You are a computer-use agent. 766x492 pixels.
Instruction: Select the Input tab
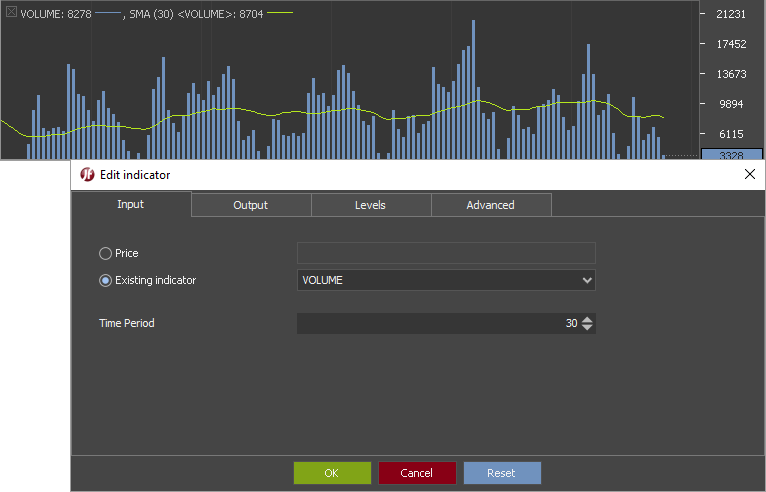131,204
